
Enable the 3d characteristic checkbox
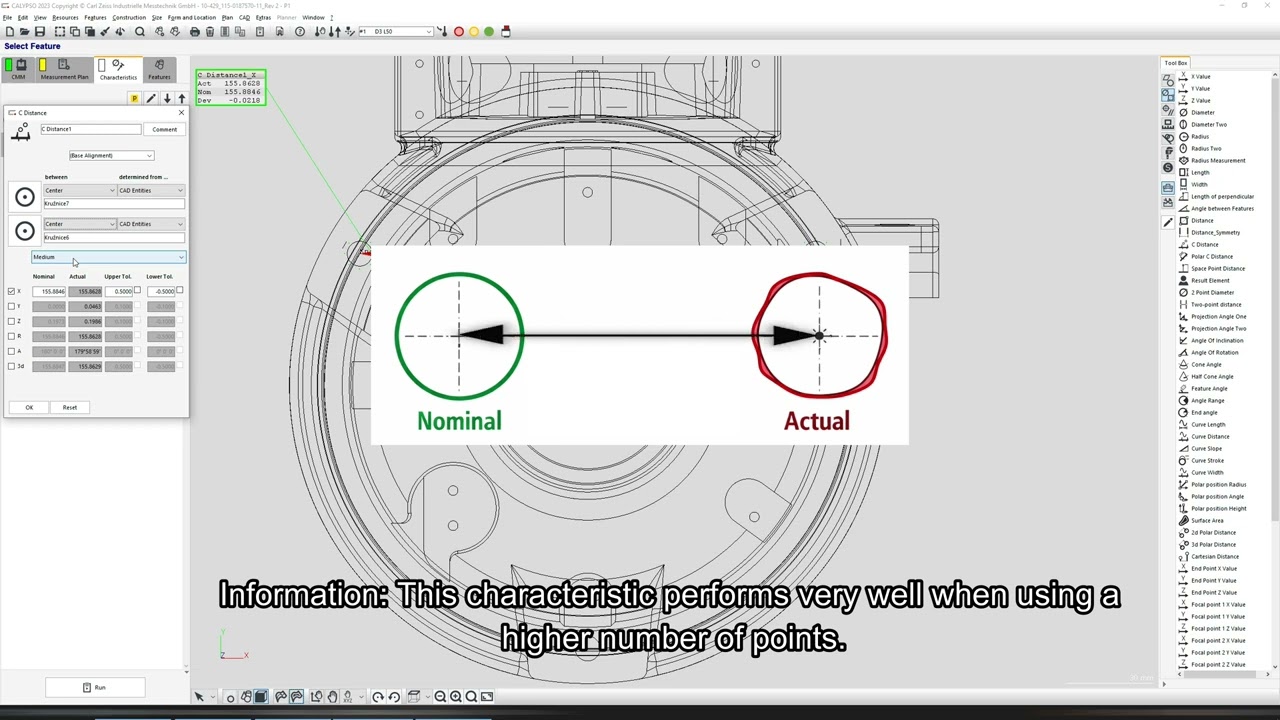[11, 366]
